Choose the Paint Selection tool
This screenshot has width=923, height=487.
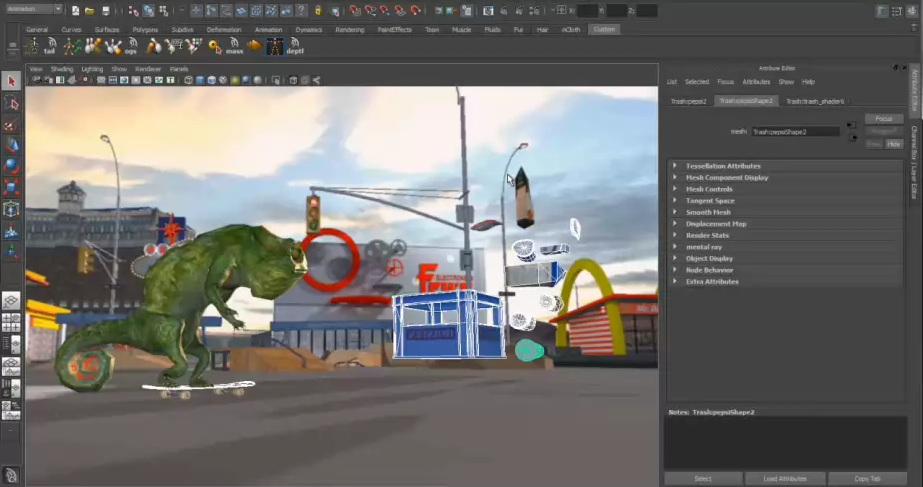point(11,125)
